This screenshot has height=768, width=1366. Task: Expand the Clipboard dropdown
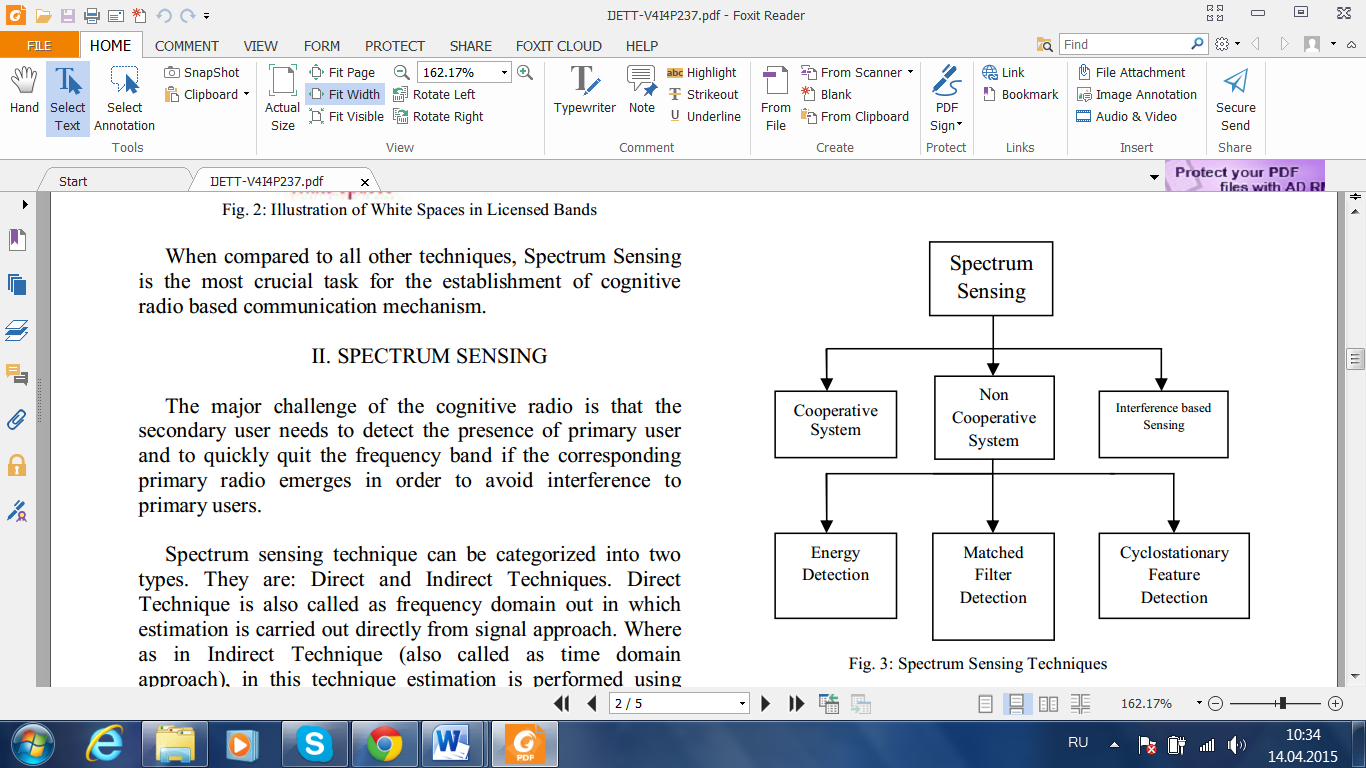point(246,94)
